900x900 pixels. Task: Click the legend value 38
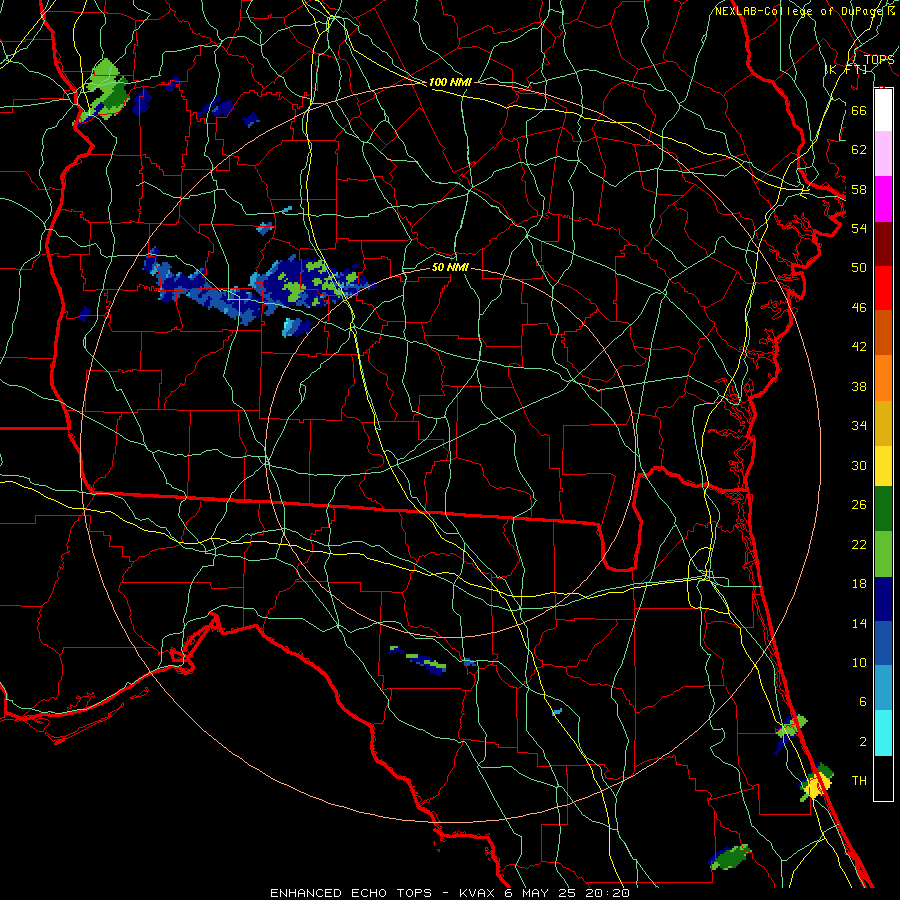tap(859, 386)
